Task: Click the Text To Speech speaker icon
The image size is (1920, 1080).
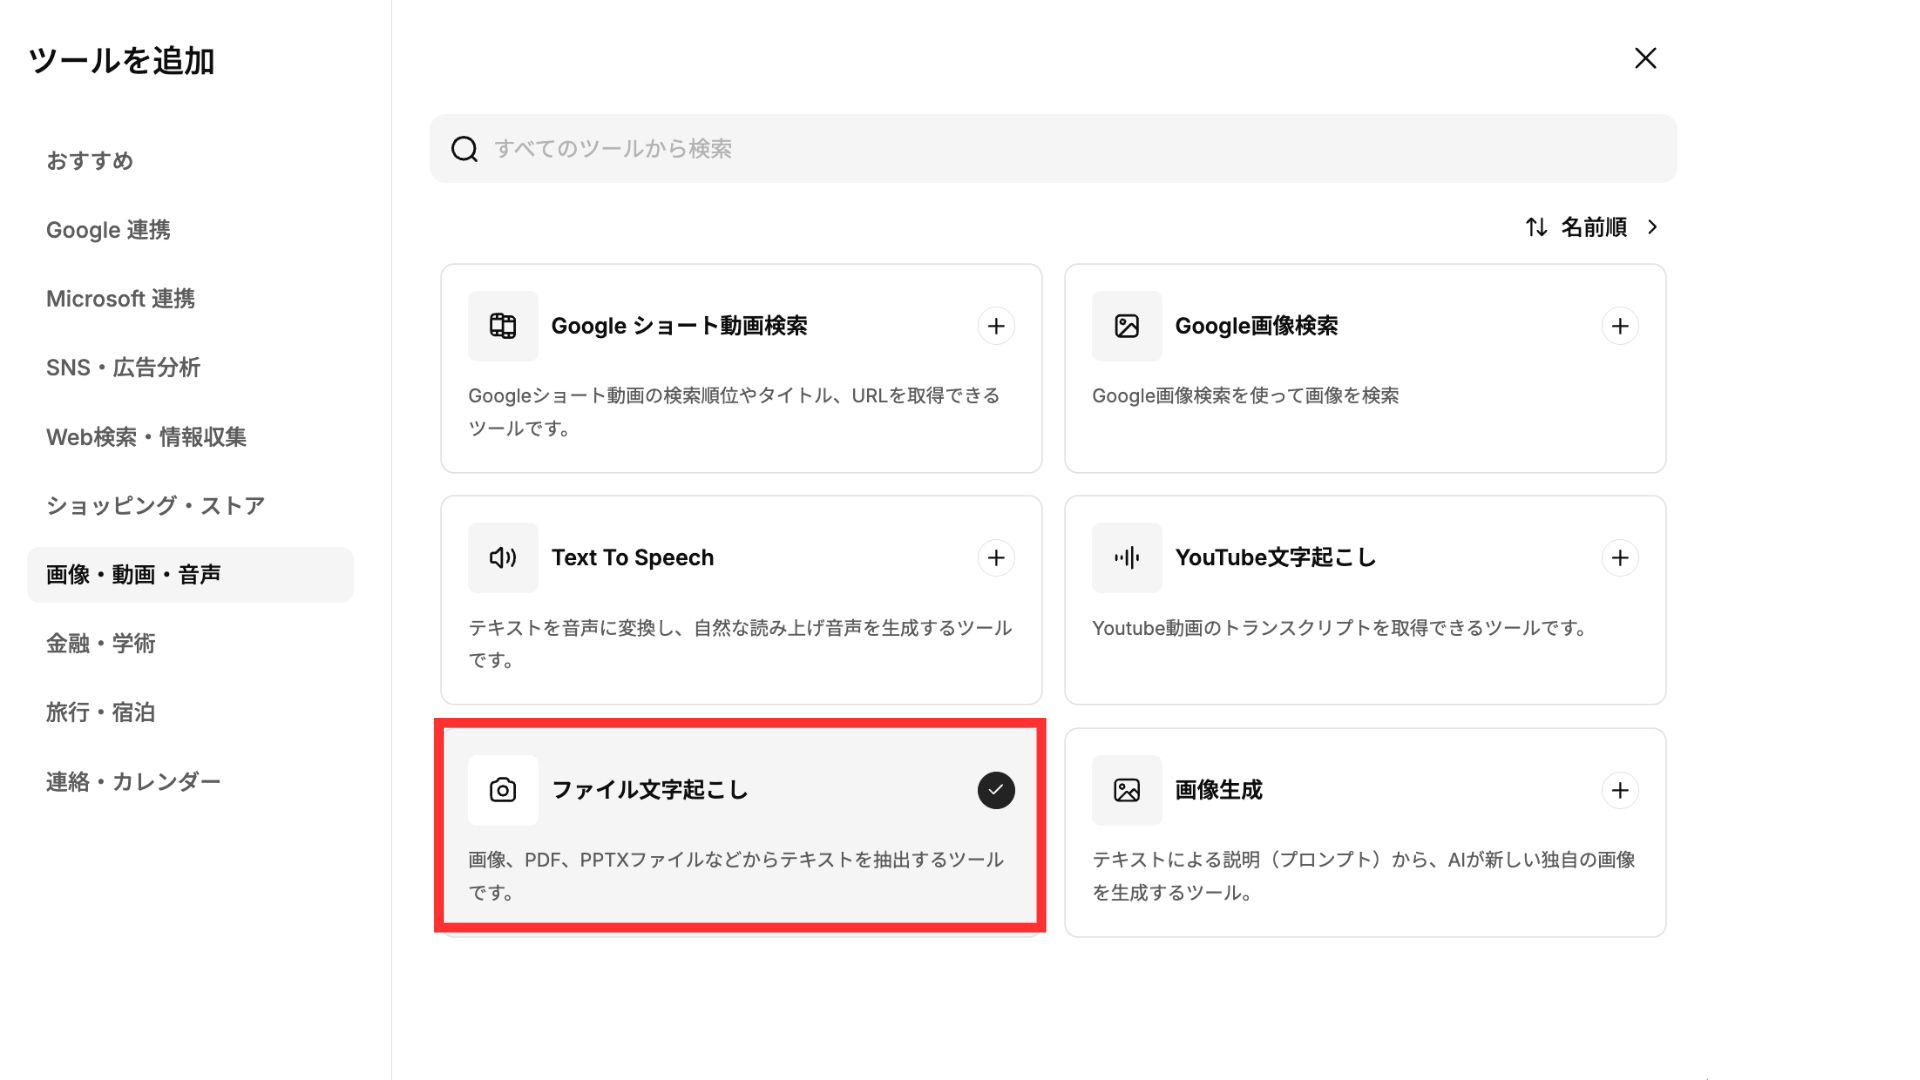Action: pos(503,558)
